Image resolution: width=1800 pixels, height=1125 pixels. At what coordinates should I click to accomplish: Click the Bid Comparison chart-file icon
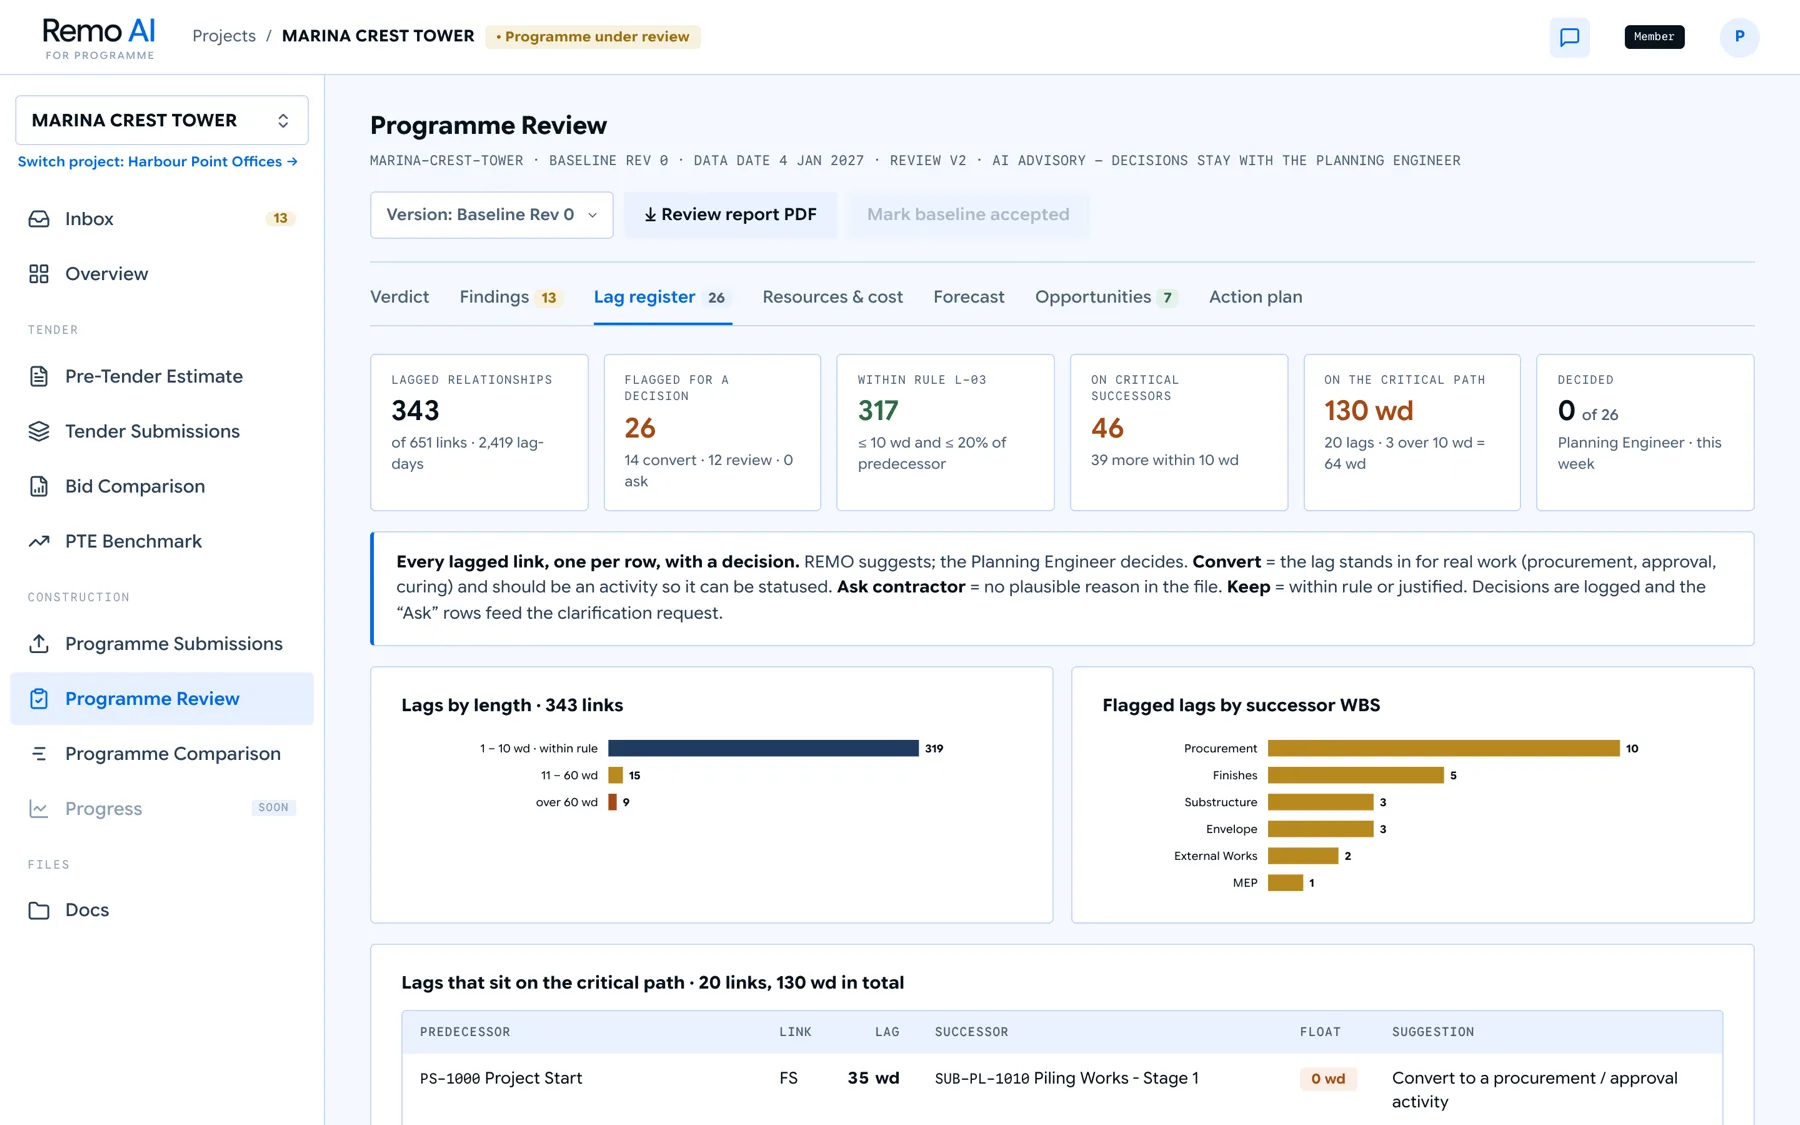[x=39, y=486]
